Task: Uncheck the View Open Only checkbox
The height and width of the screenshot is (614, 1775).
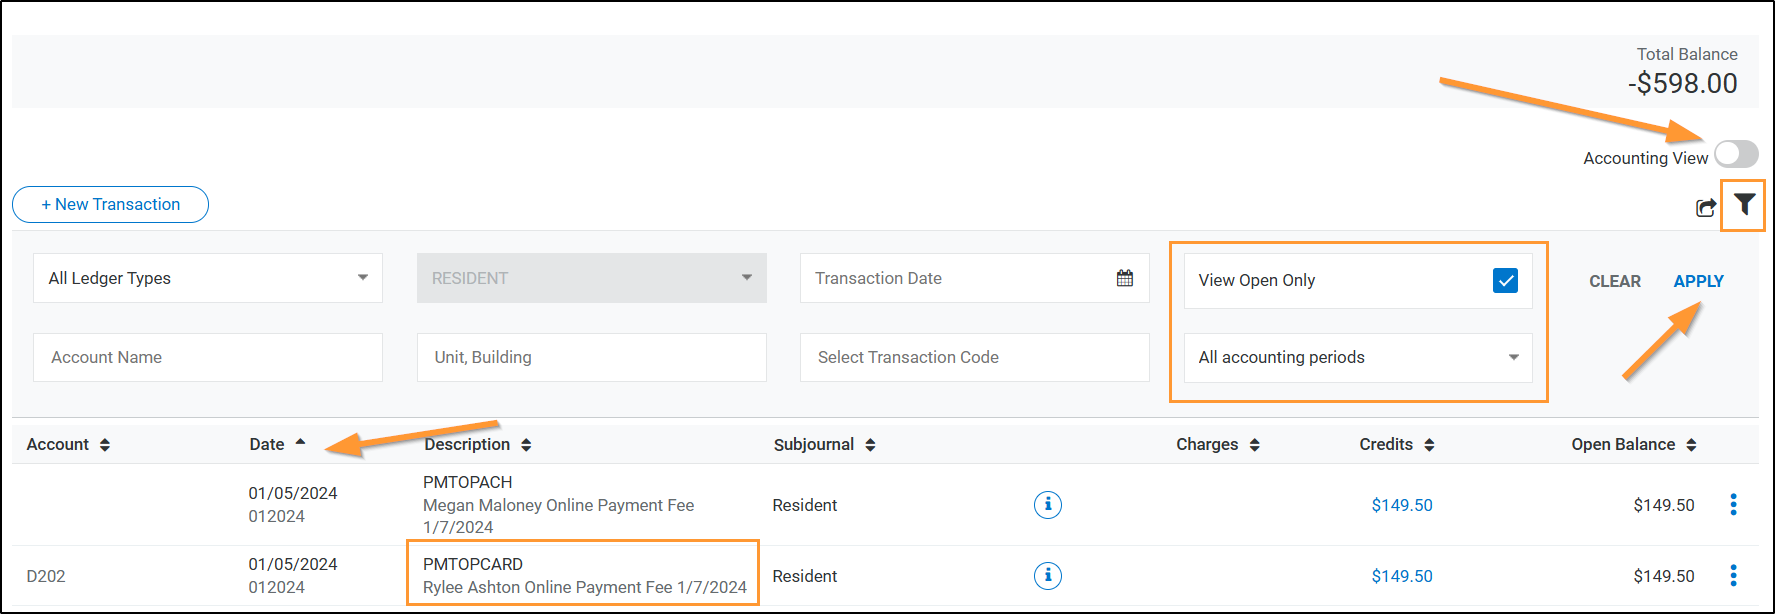Action: pos(1505,280)
